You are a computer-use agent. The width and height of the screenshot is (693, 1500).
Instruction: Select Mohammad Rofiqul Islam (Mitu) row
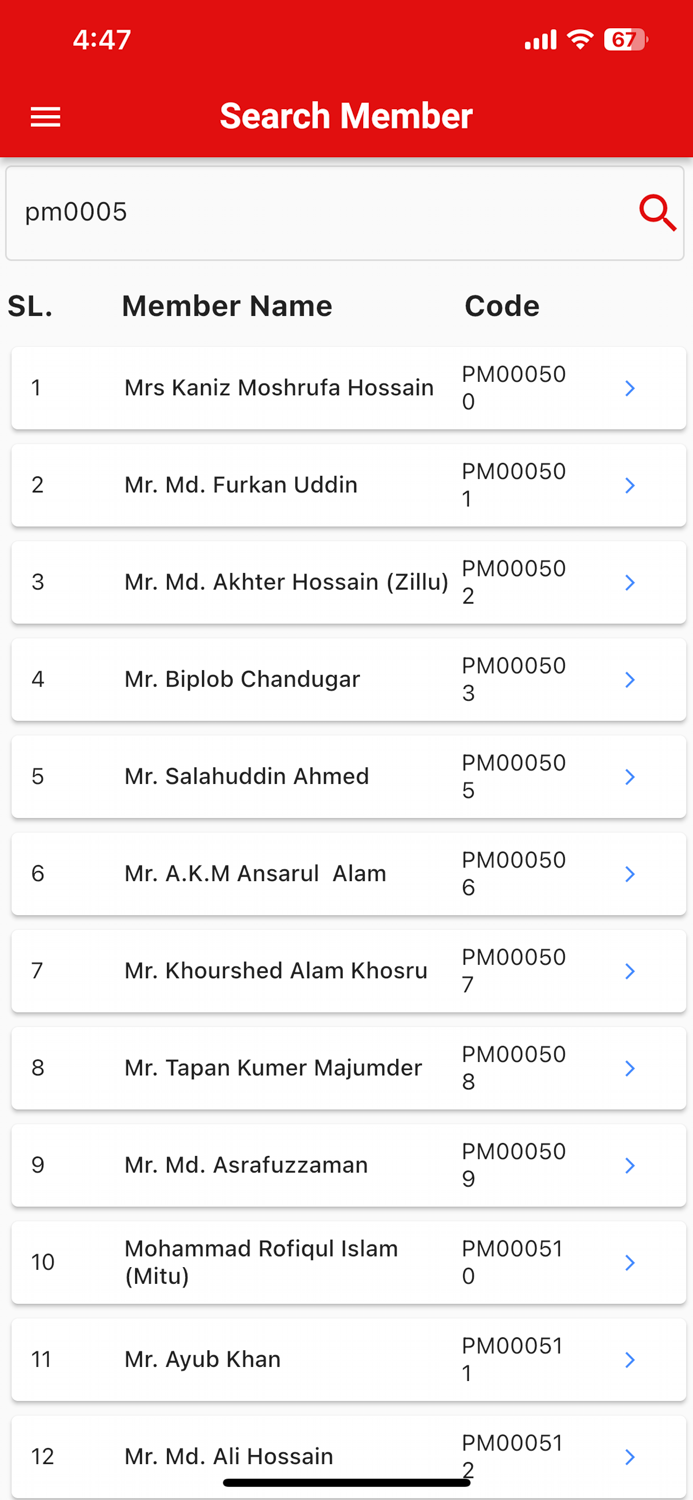(x=261, y=1262)
